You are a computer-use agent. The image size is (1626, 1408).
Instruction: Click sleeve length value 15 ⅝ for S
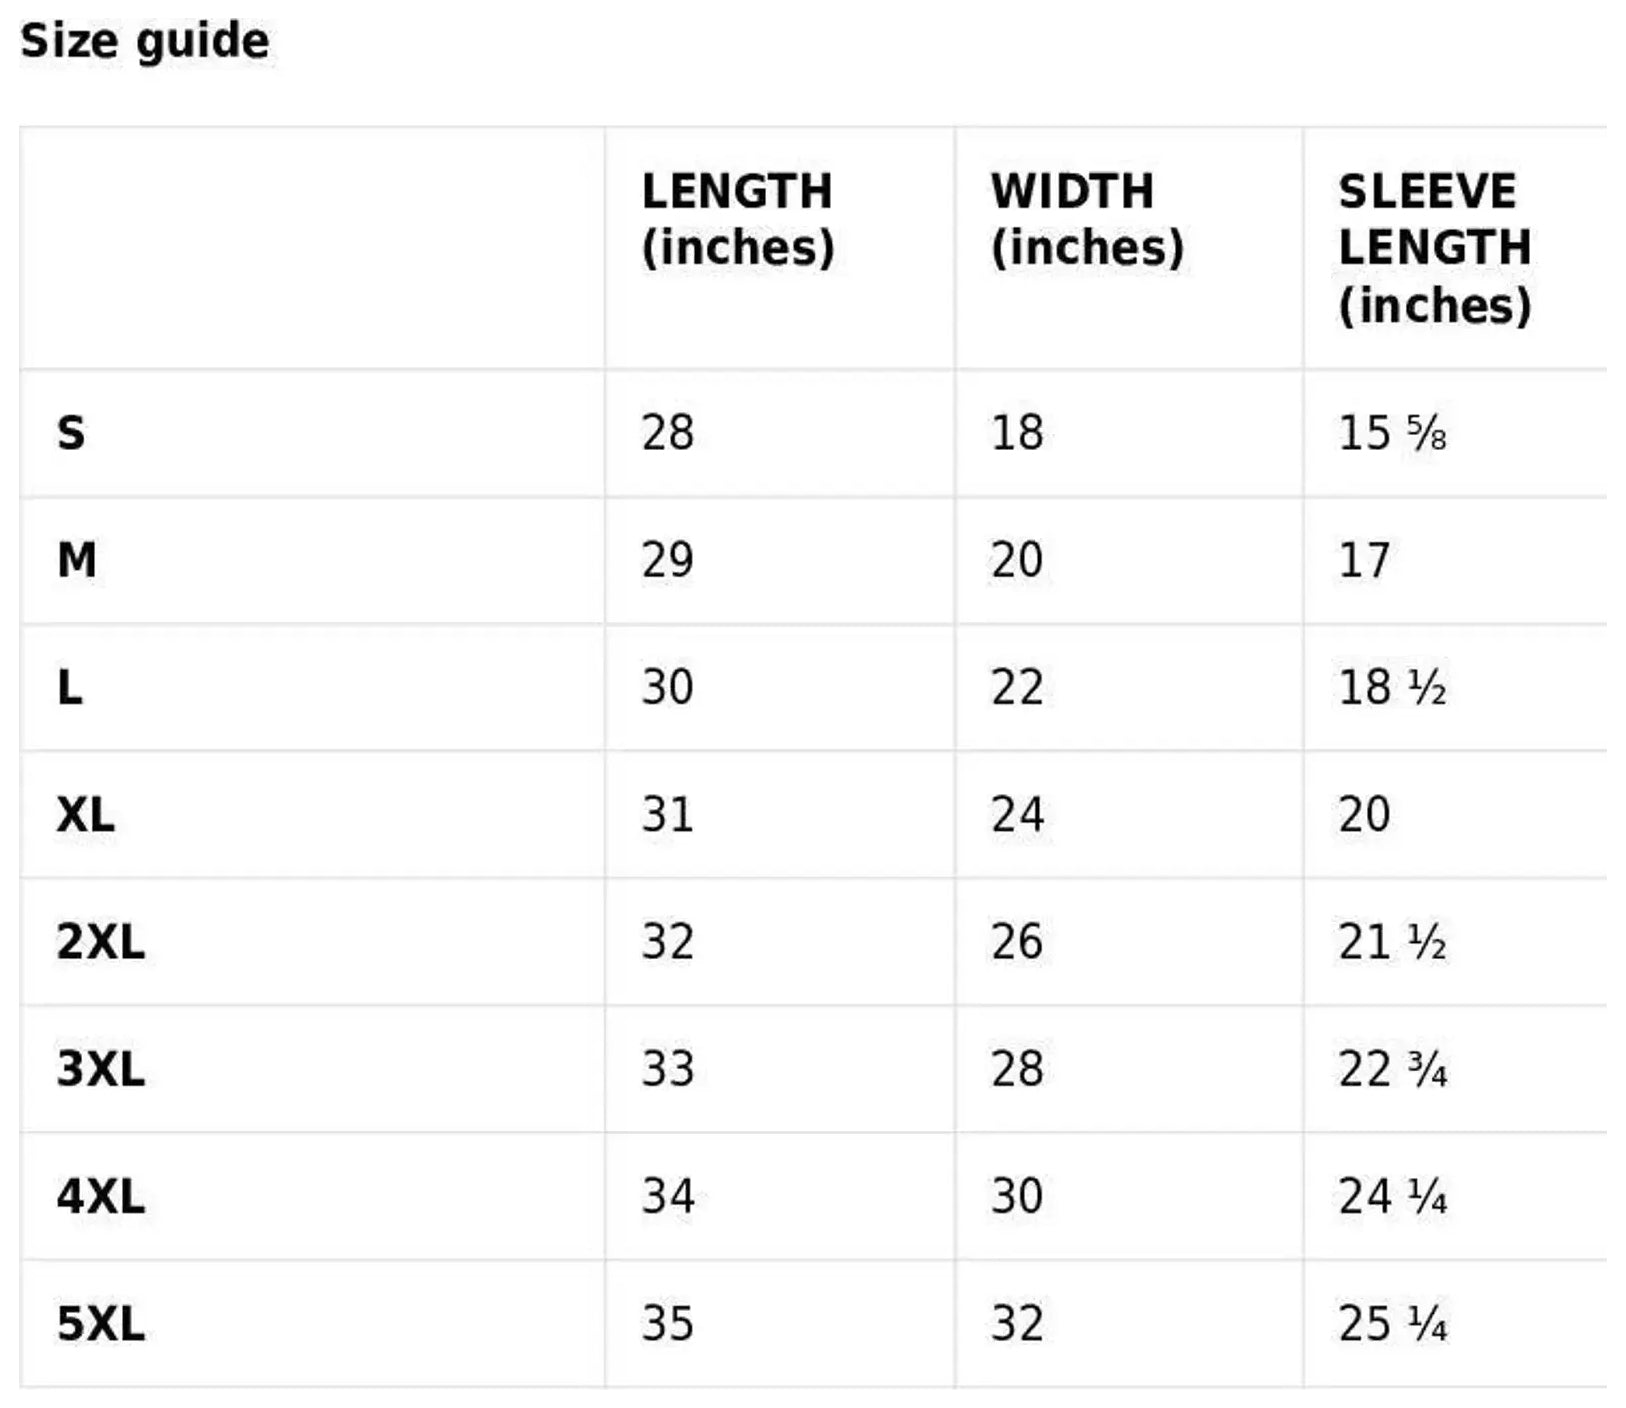[1392, 433]
